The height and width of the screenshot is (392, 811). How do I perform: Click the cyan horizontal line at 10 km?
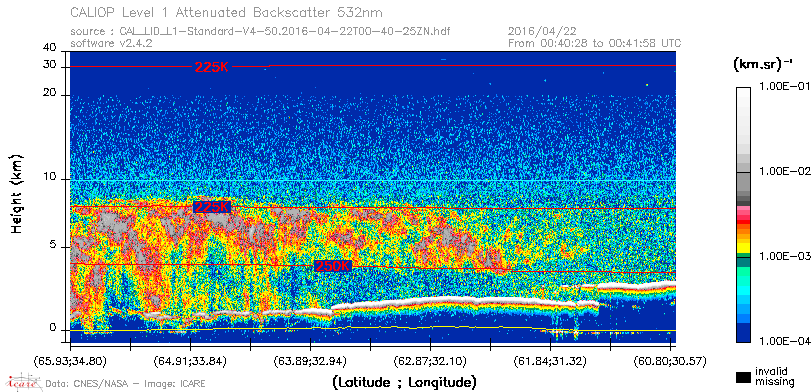pyautogui.click(x=372, y=180)
